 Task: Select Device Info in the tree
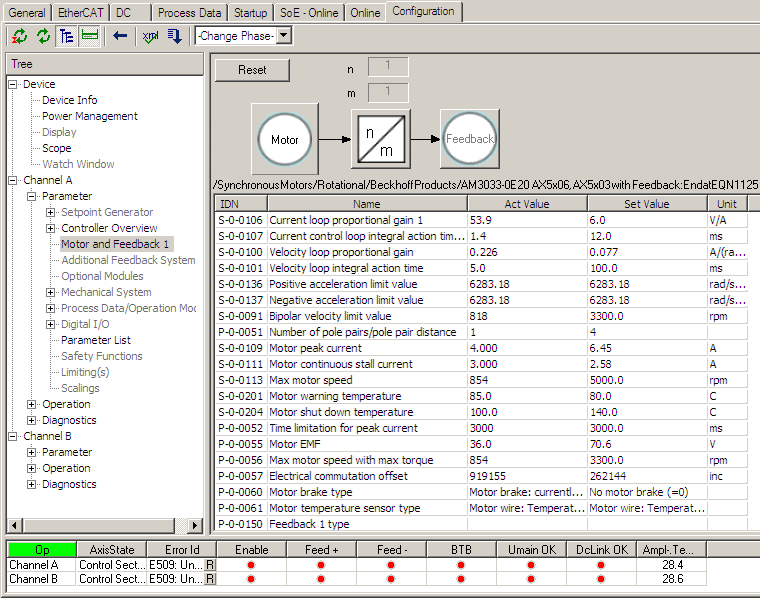[69, 100]
